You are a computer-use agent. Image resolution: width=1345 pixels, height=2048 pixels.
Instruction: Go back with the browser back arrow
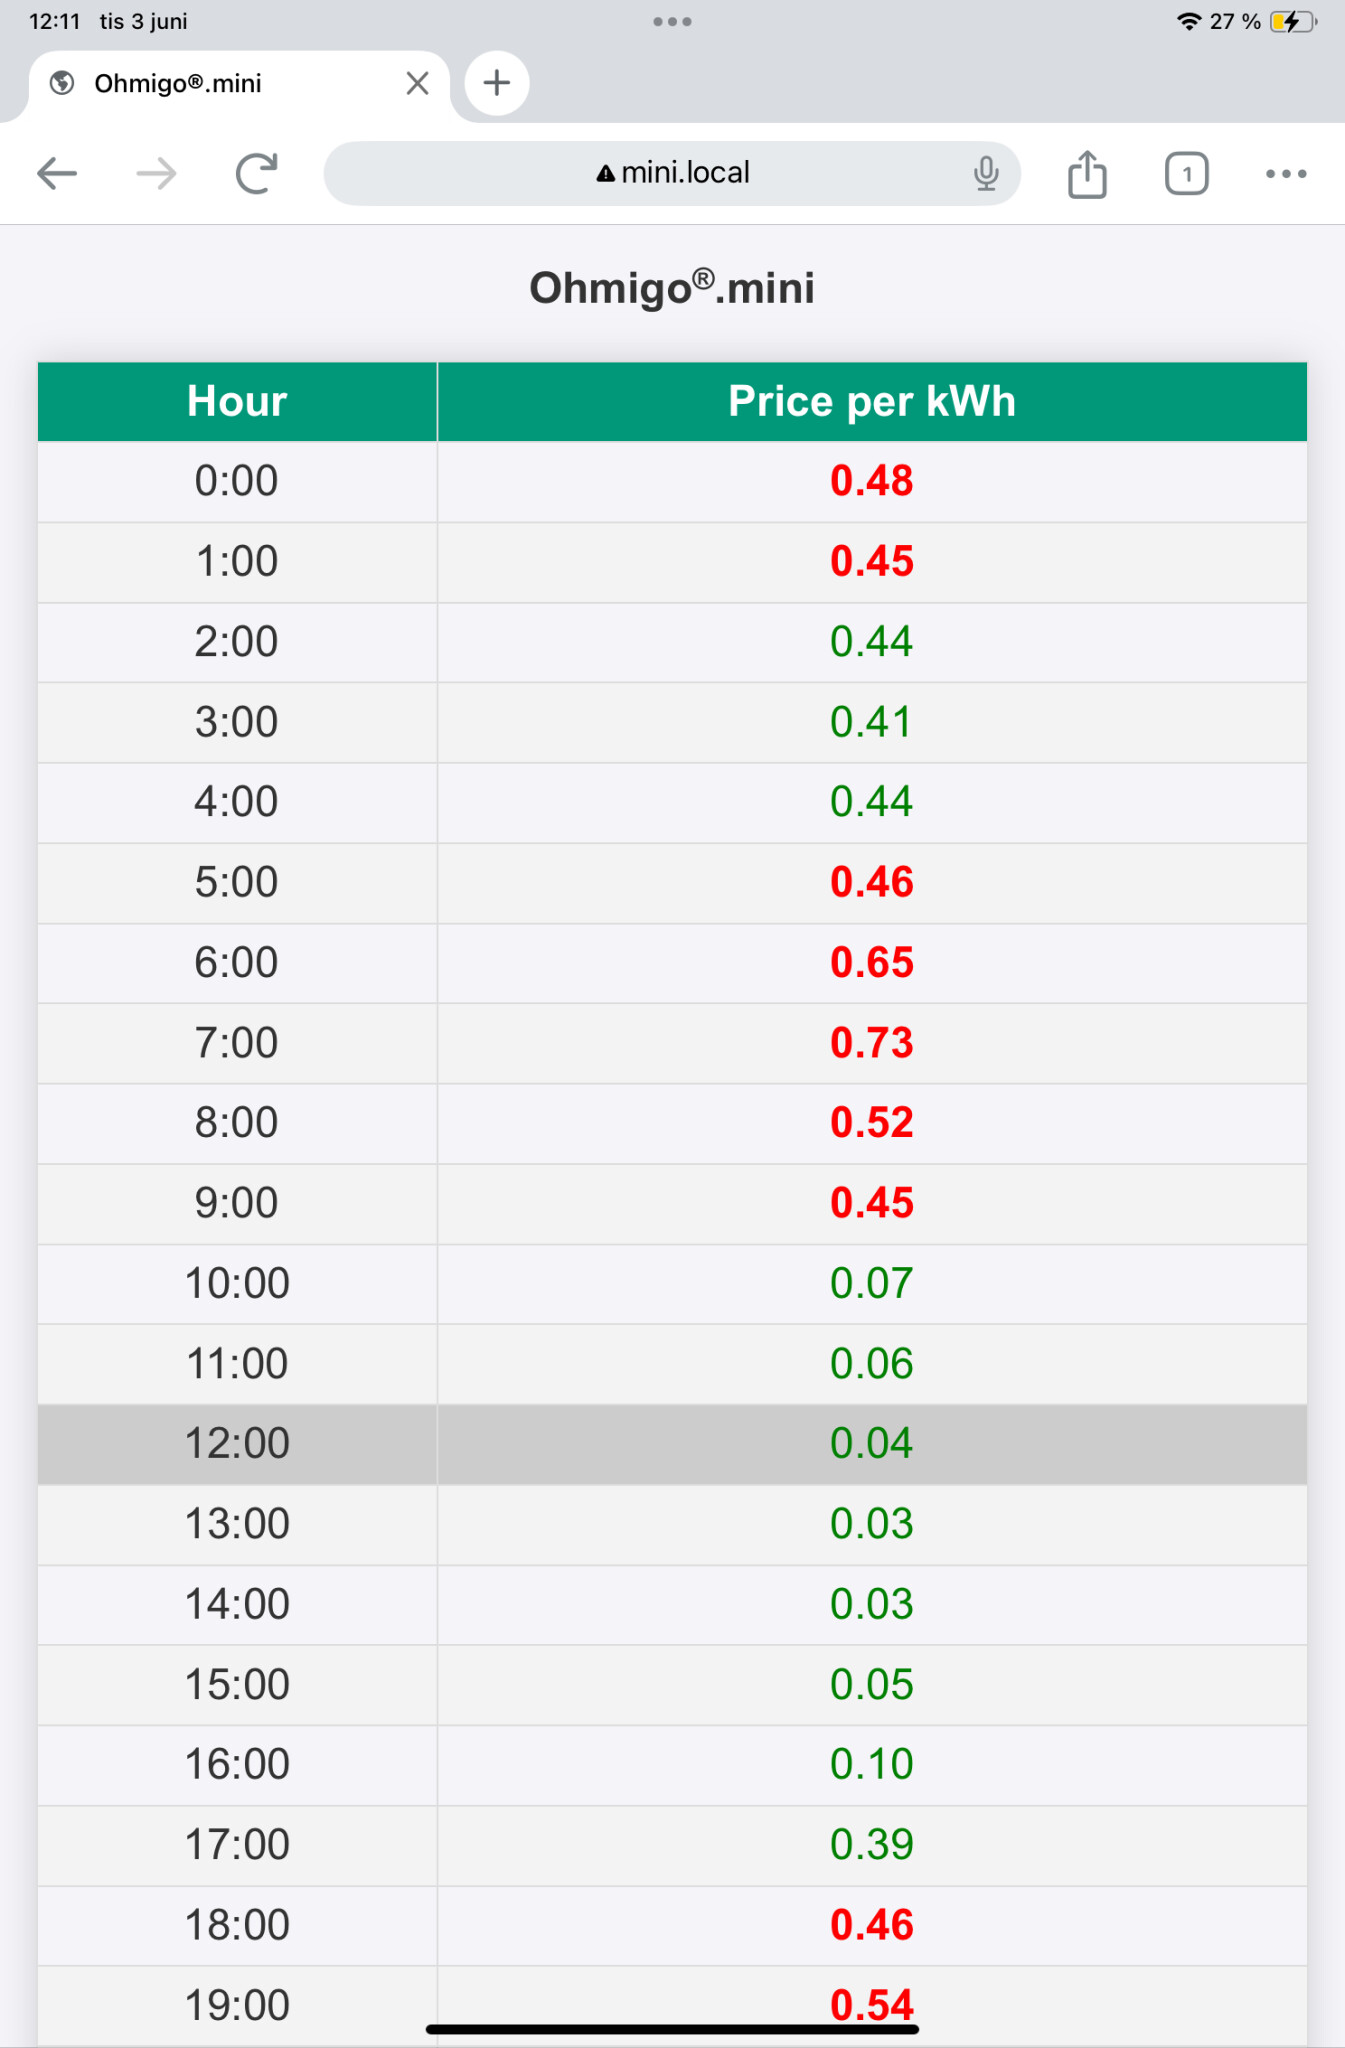pyautogui.click(x=57, y=173)
